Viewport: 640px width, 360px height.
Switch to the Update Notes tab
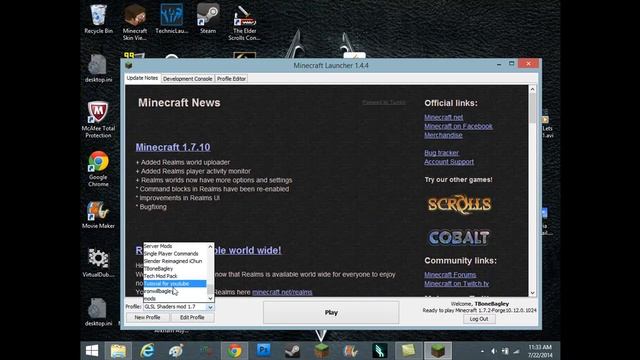click(x=142, y=78)
